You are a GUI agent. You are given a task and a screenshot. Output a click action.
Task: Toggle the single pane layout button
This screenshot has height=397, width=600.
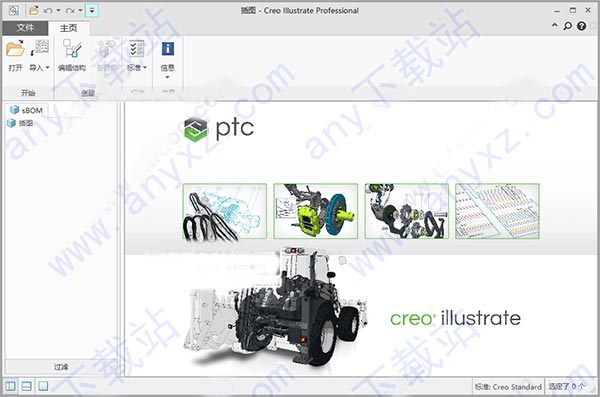tap(43, 386)
